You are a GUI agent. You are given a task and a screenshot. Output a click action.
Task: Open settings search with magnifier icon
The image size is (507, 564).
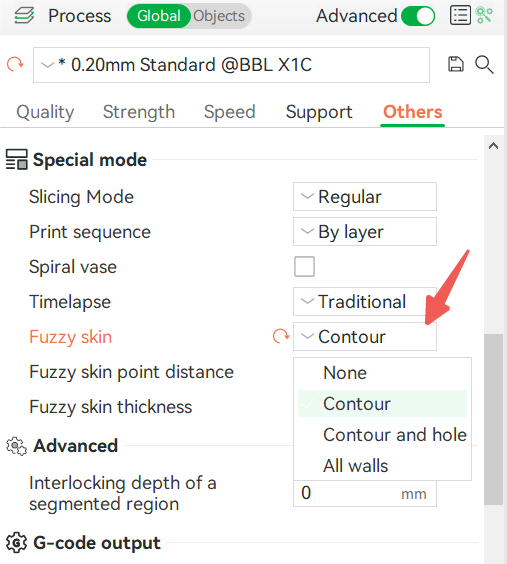484,65
